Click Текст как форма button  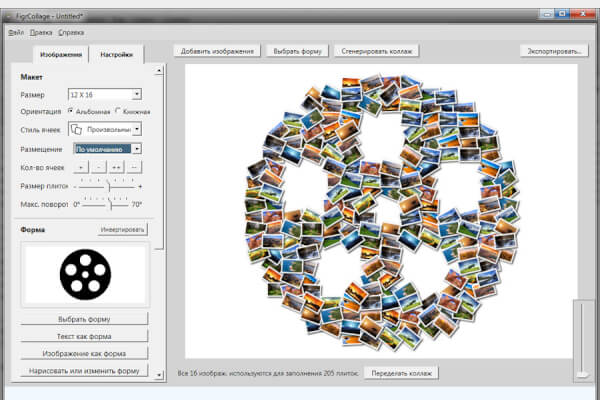click(x=84, y=336)
